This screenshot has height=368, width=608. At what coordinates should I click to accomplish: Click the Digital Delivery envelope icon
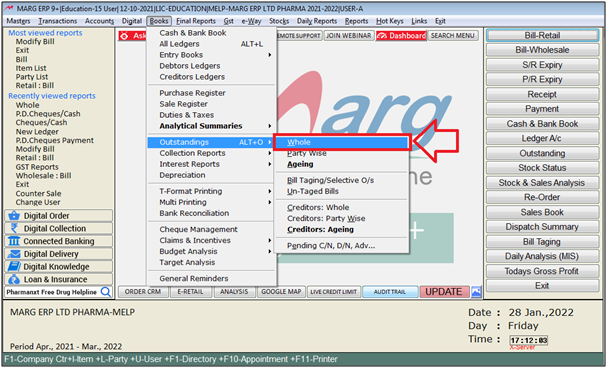14,254
